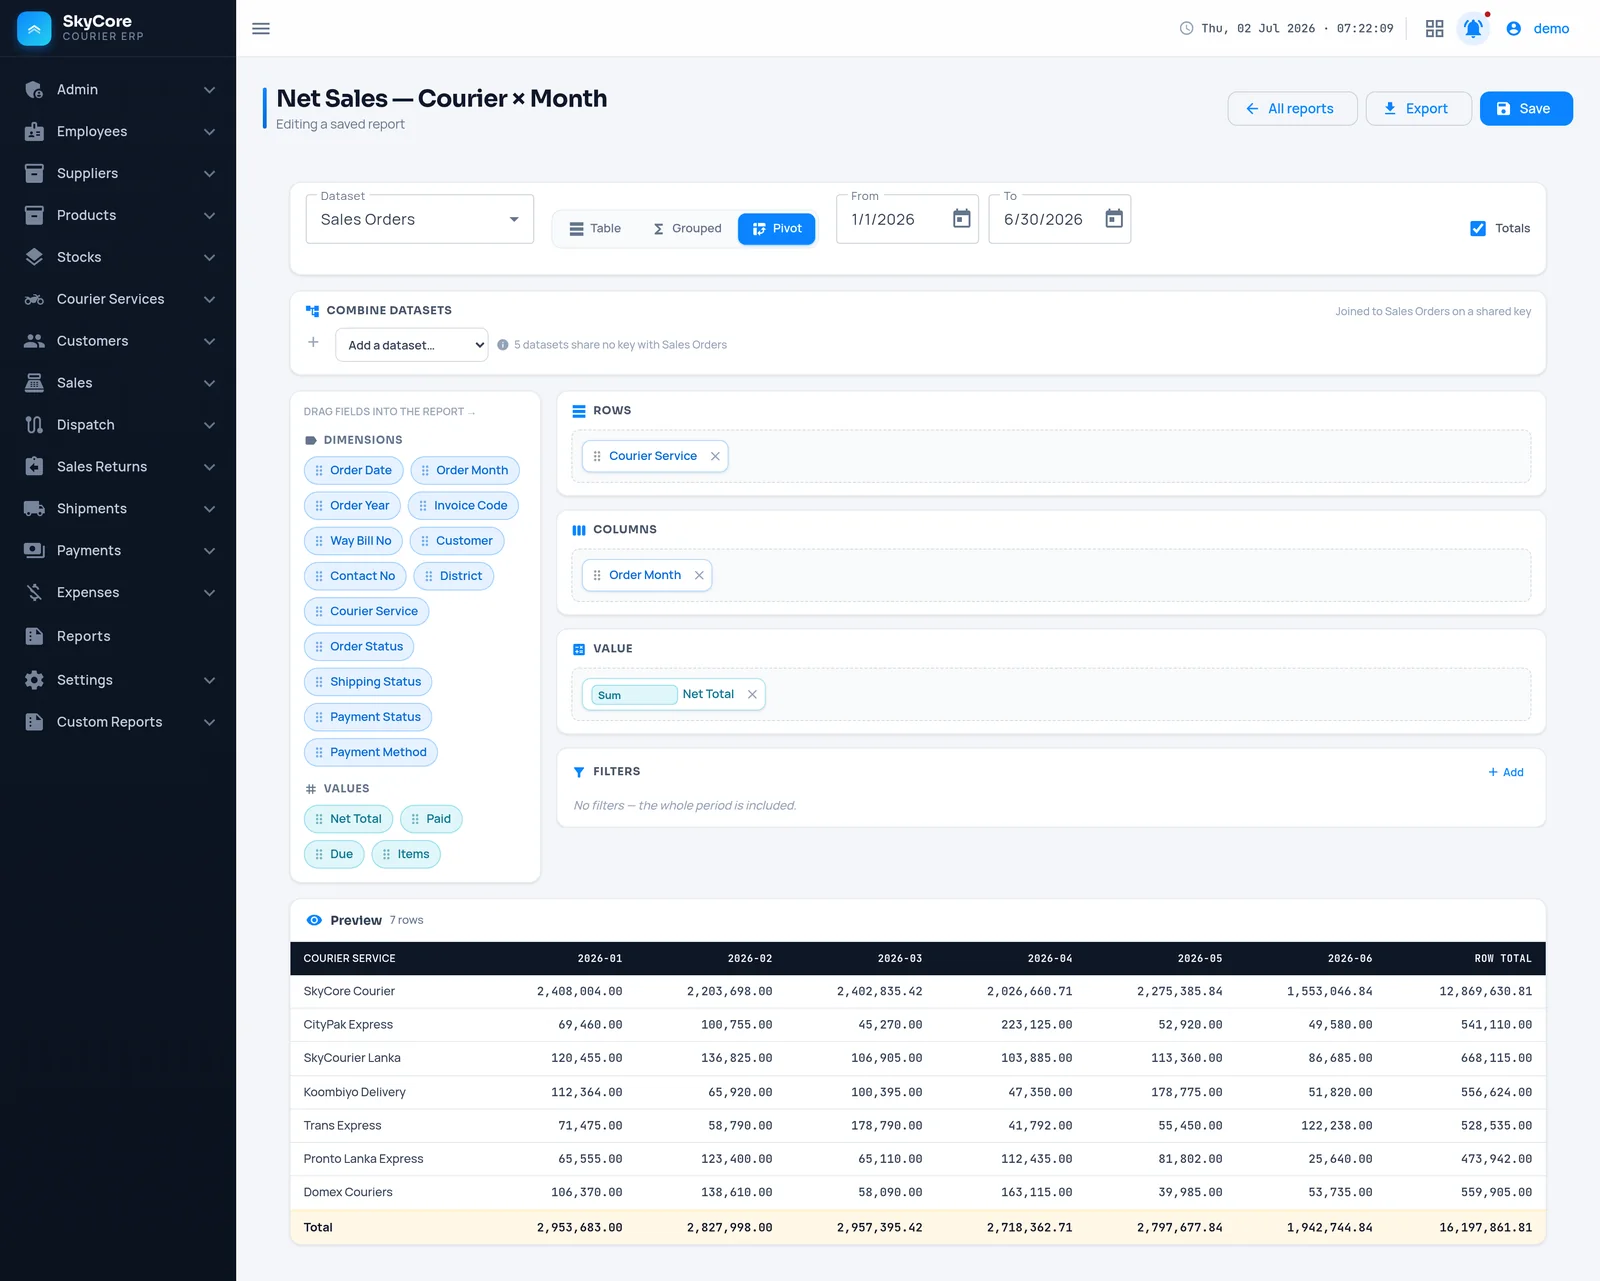The width and height of the screenshot is (1600, 1281).
Task: Expand the Payments menu chevron
Action: [210, 551]
